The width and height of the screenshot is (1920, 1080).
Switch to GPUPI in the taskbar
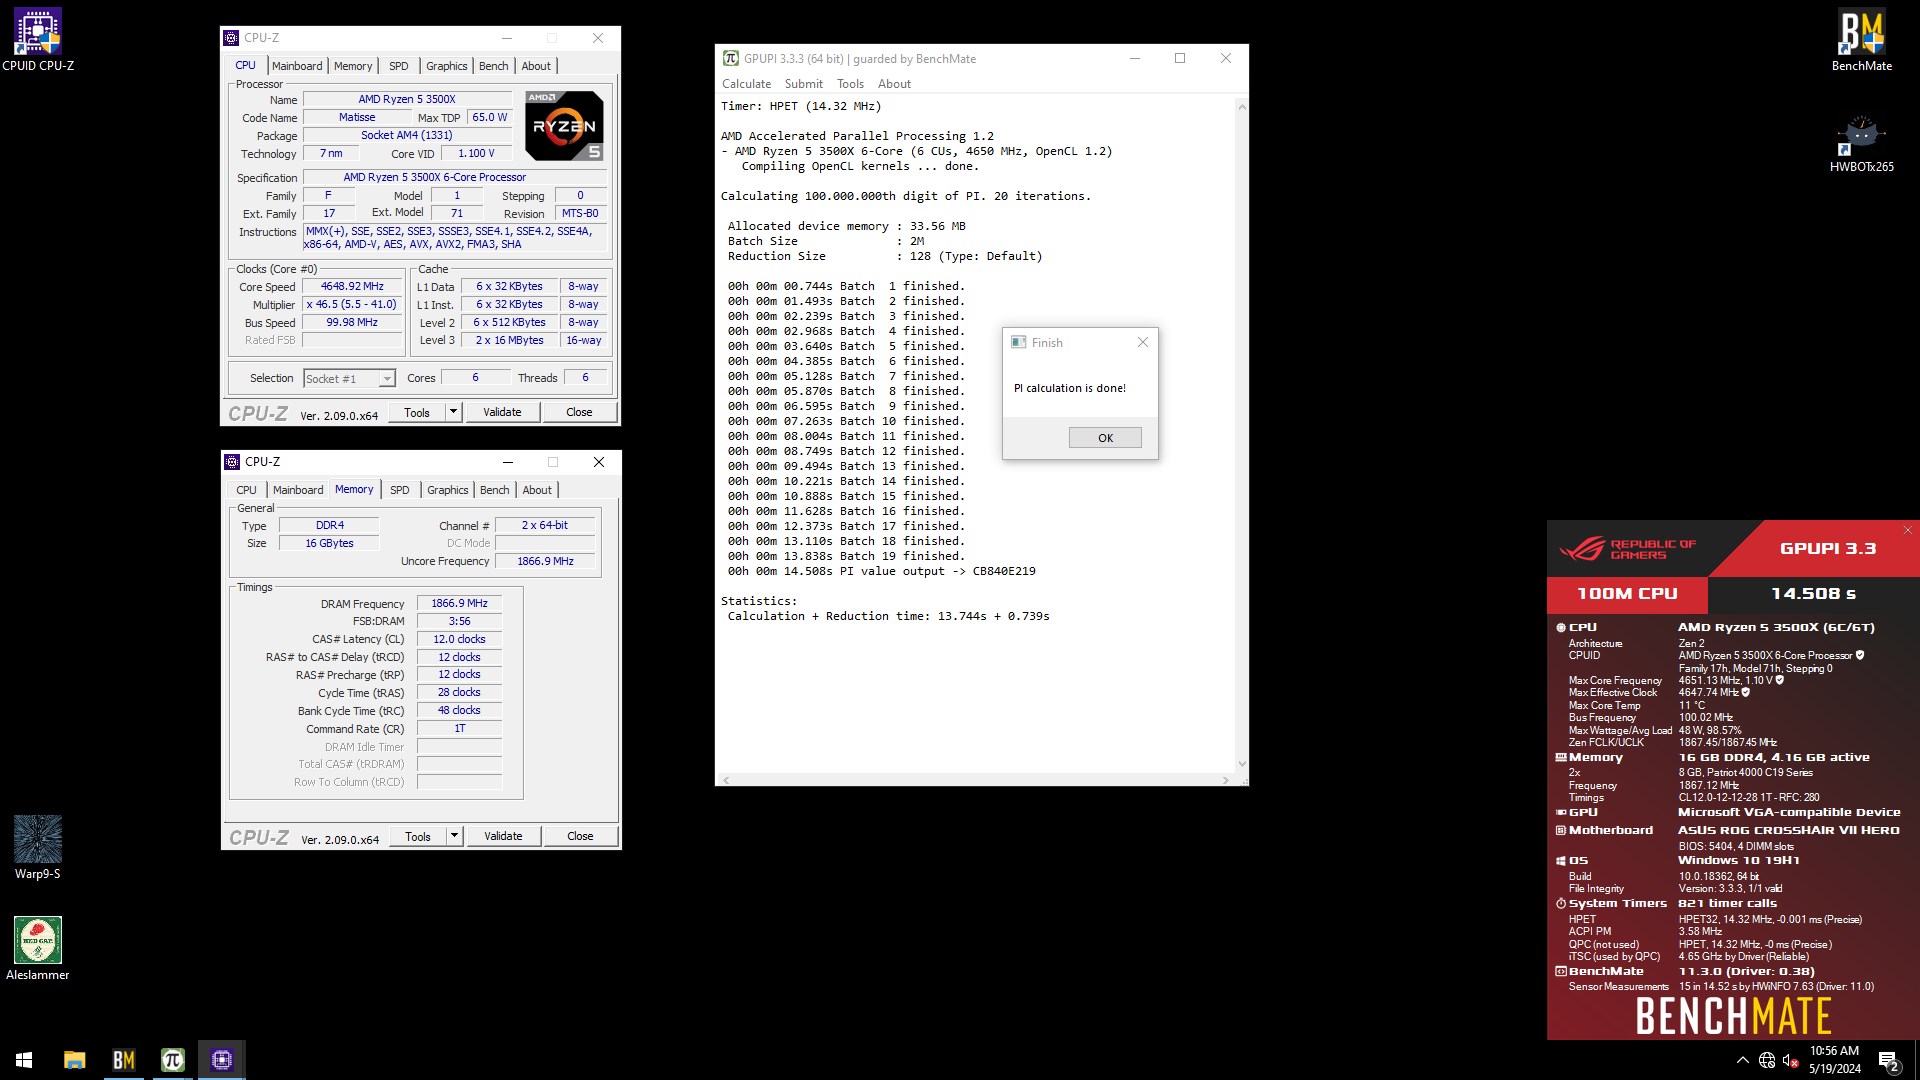tap(172, 1059)
